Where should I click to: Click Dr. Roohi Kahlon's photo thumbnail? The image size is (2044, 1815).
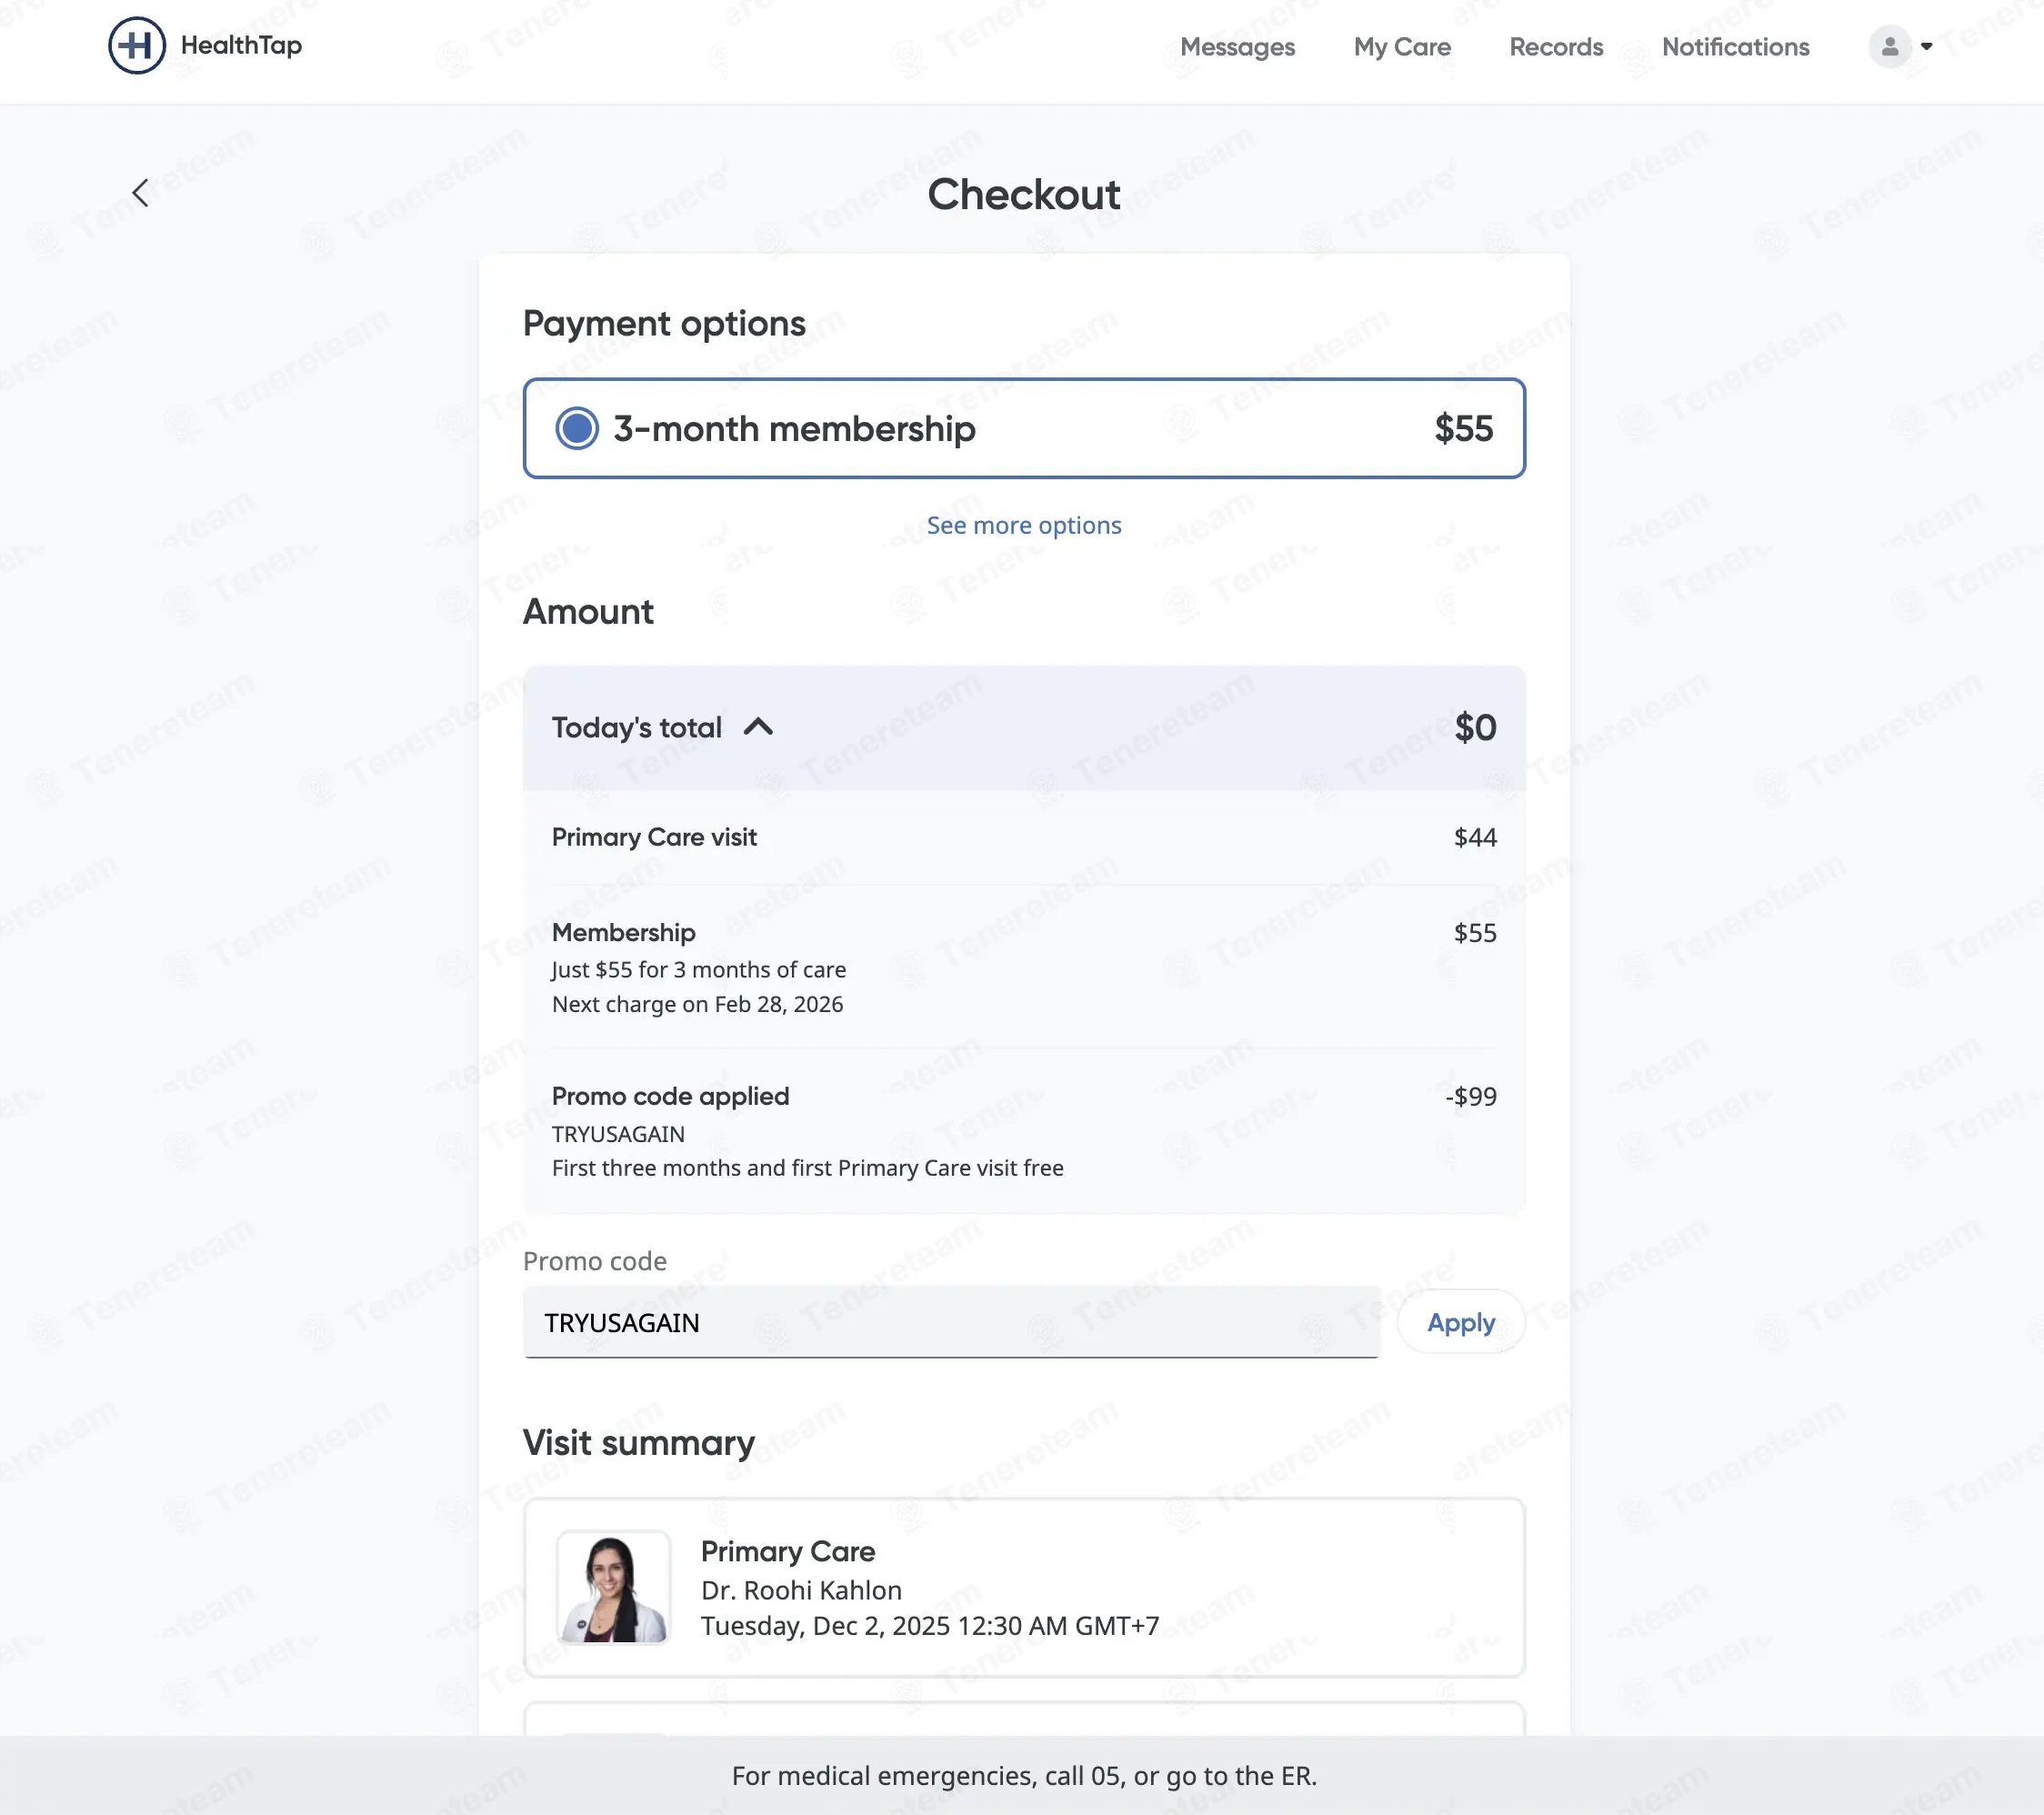coord(613,1587)
